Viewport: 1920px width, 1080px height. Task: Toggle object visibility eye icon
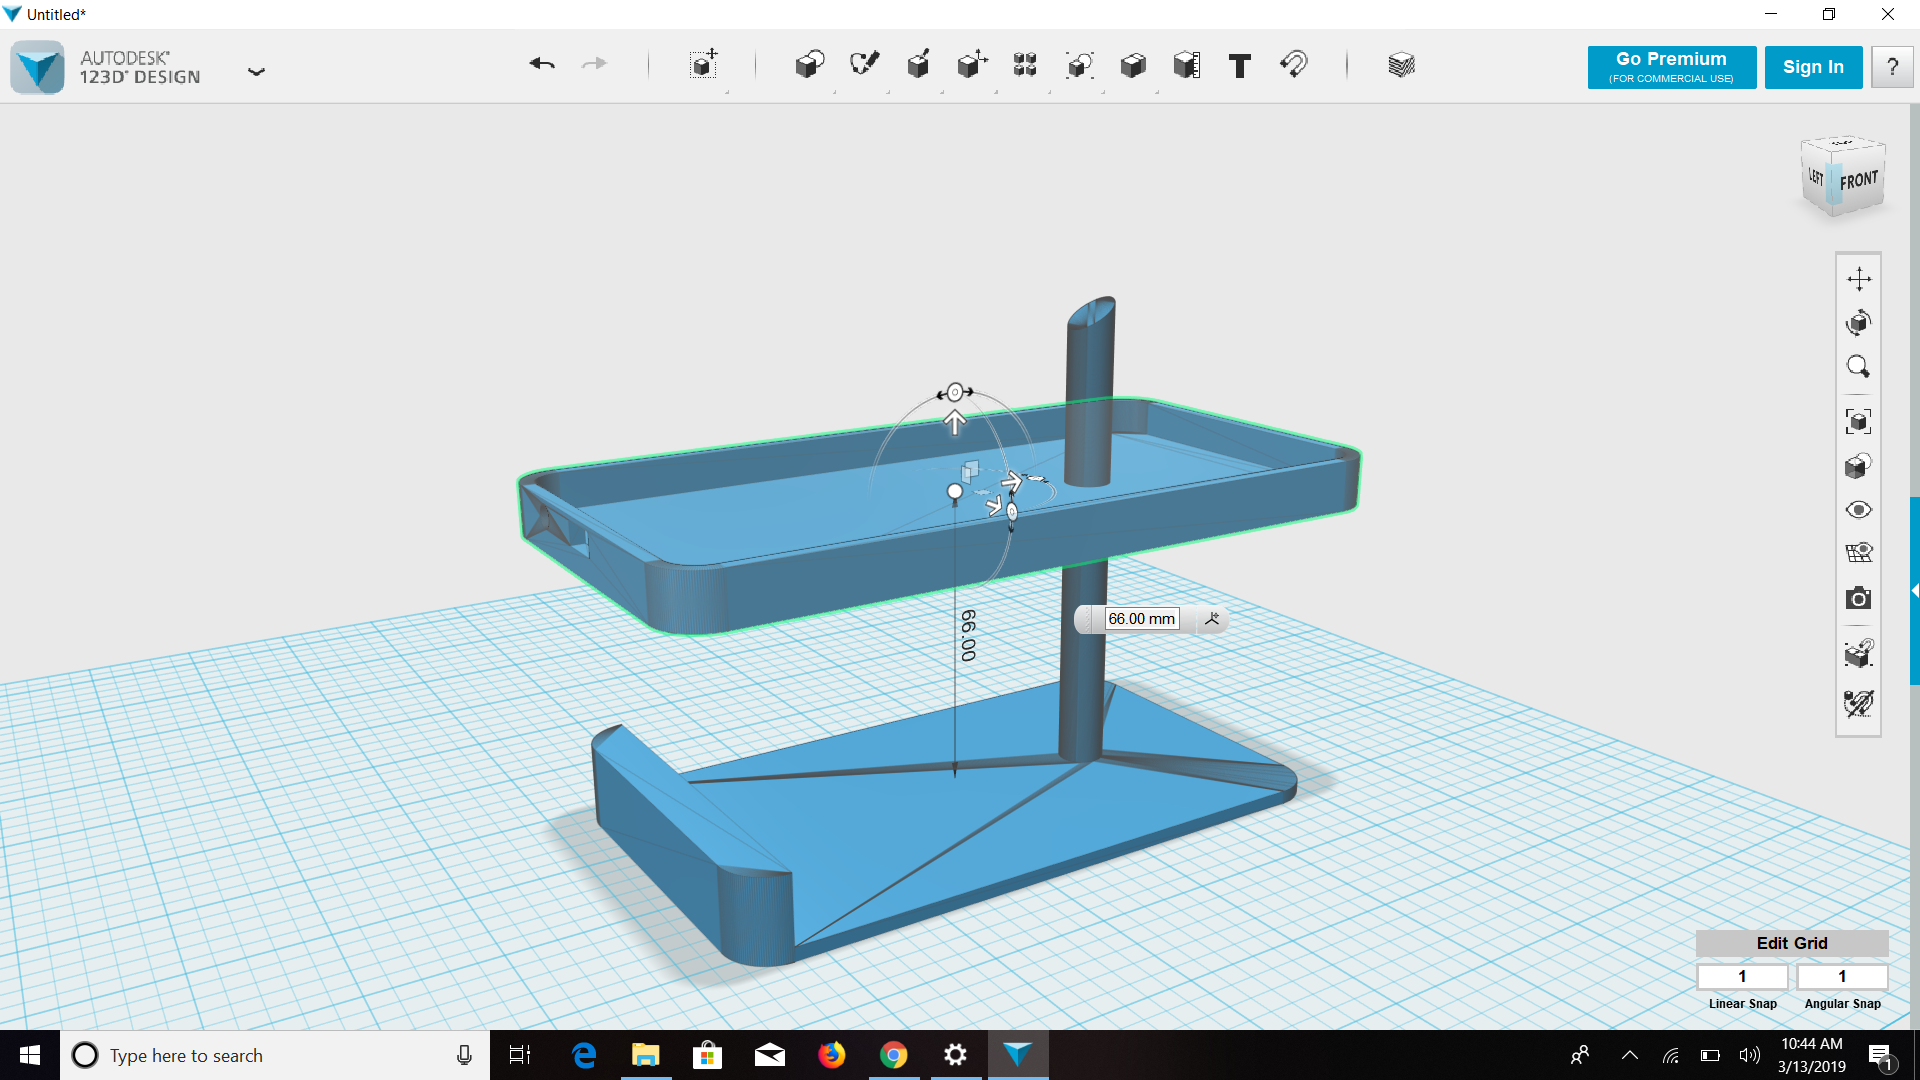point(1858,510)
